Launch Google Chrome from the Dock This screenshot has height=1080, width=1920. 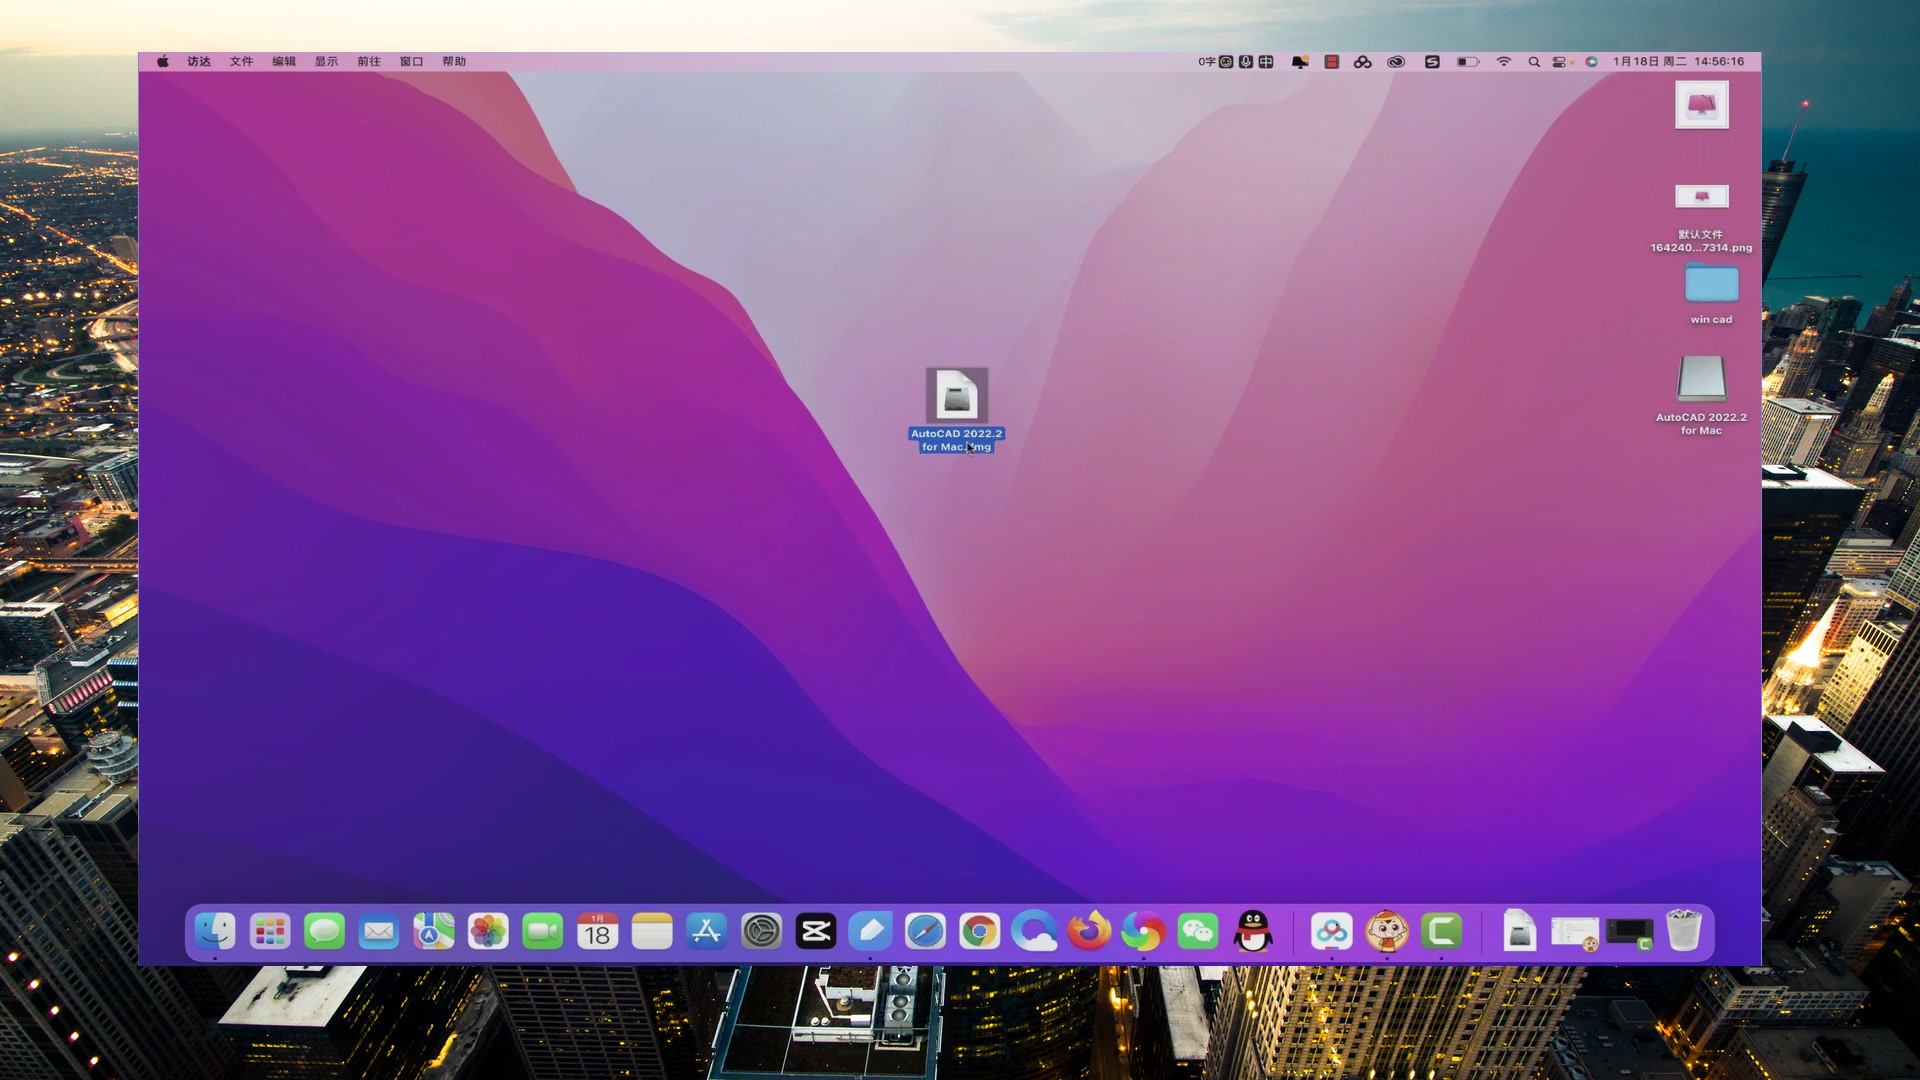[x=980, y=931]
